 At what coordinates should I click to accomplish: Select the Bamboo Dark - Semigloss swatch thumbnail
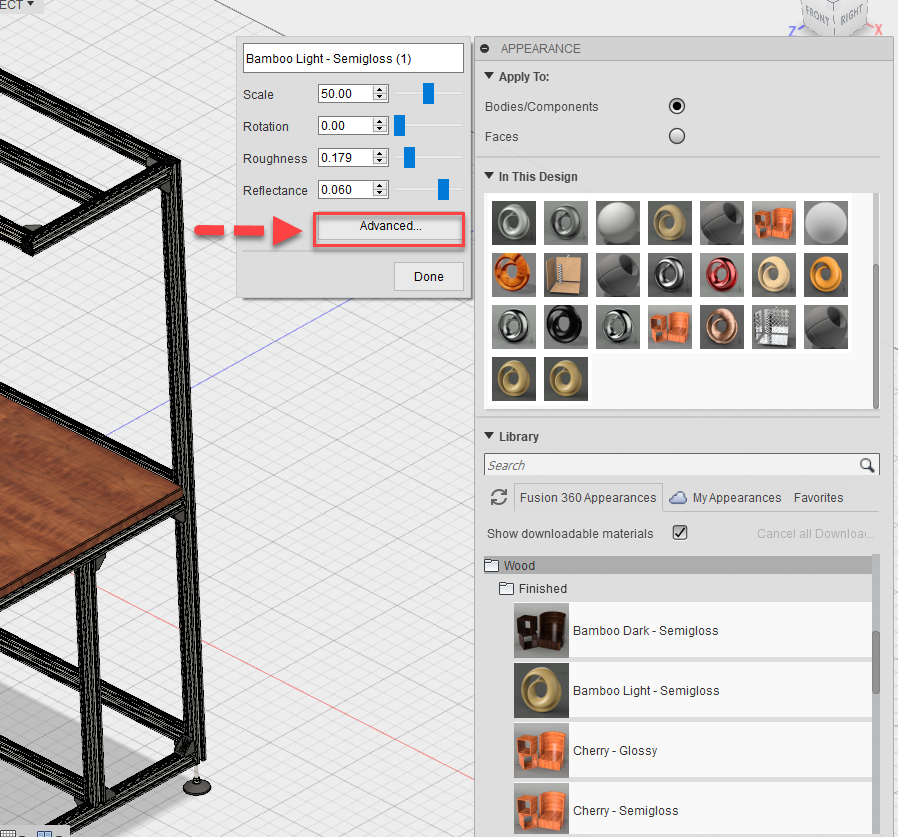coord(541,630)
